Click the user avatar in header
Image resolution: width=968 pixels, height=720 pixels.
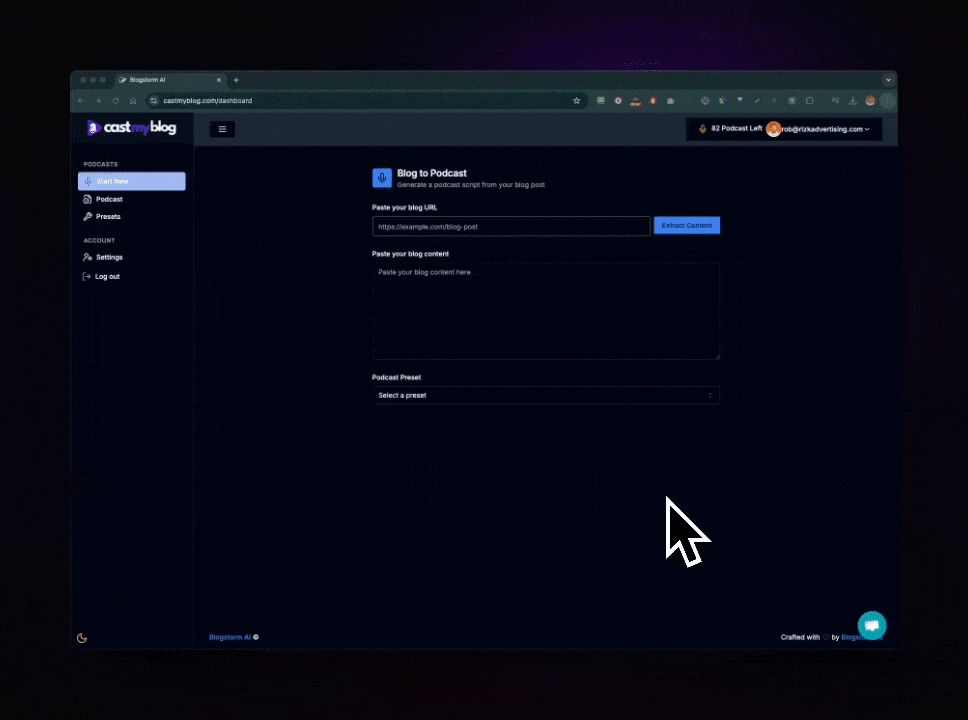click(x=773, y=129)
